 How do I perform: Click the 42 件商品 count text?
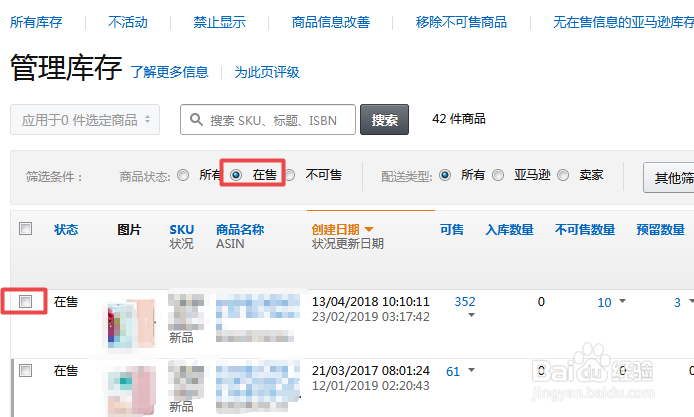click(x=459, y=119)
